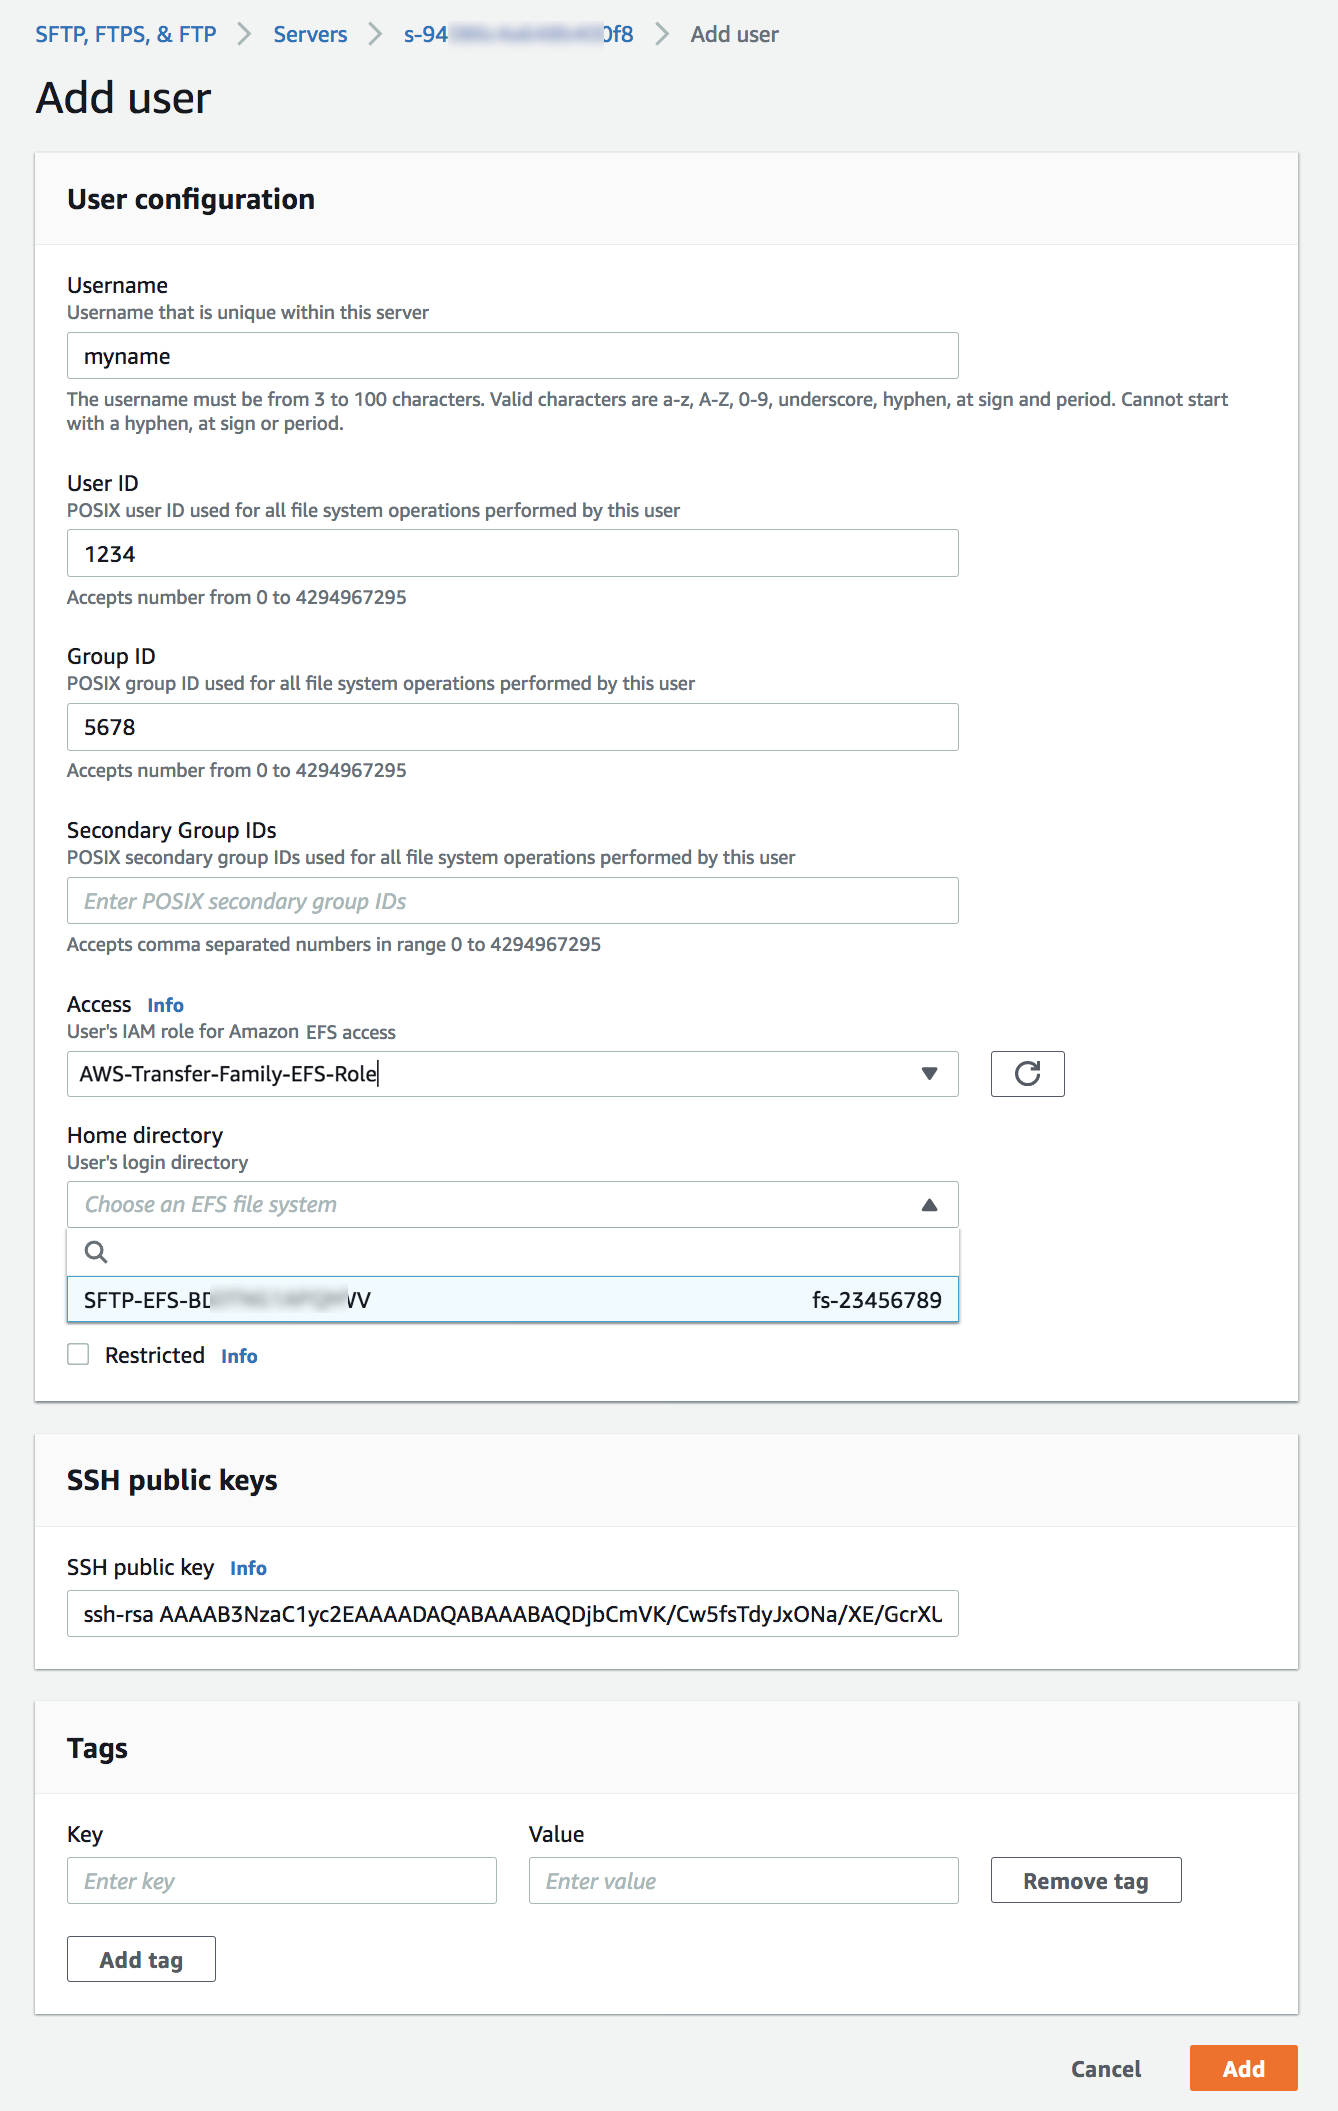Cancel adding the user
This screenshot has width=1338, height=2111.
coord(1105,2068)
